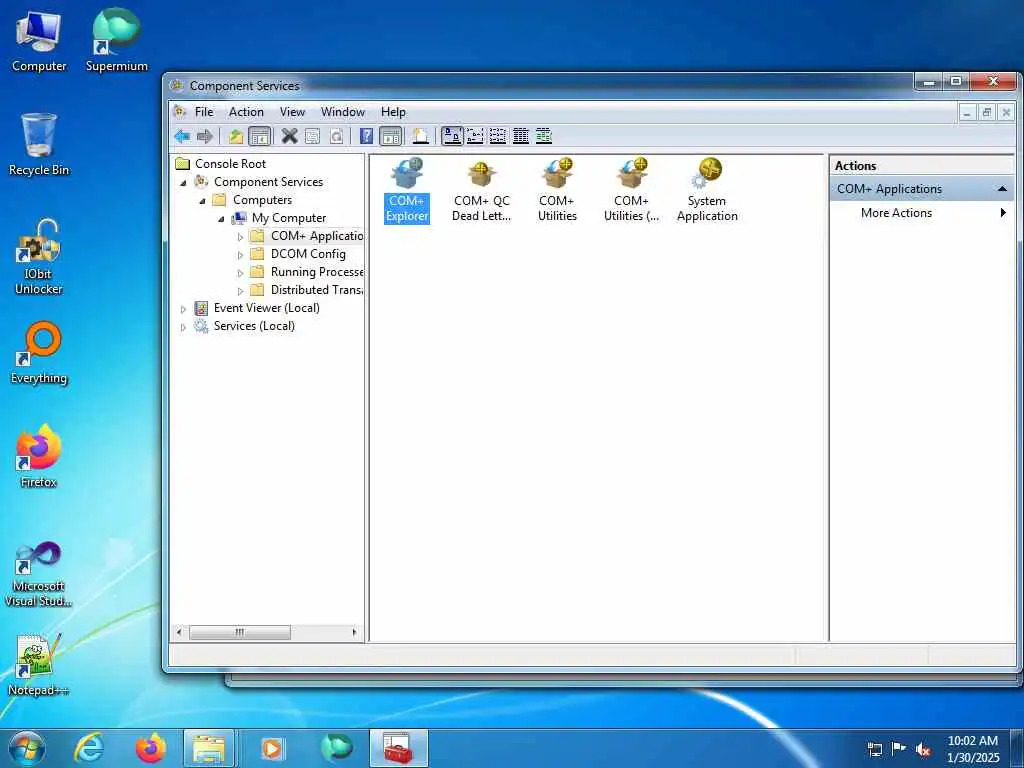
Task: Select DCOM Config folder in tree
Action: pyautogui.click(x=308, y=254)
